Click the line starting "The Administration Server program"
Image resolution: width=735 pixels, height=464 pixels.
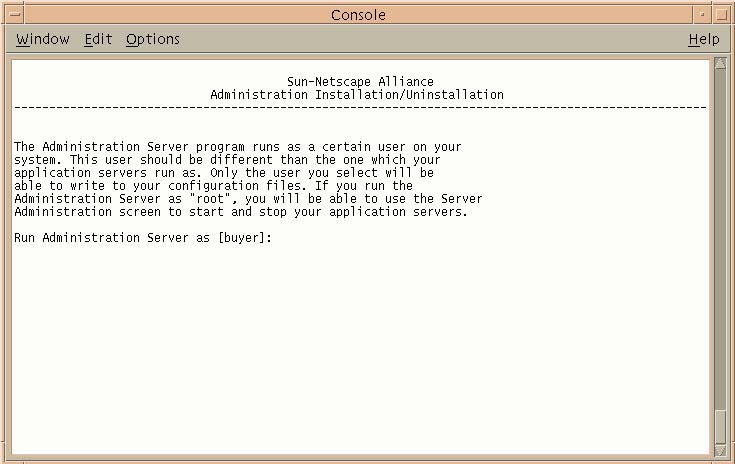(x=238, y=147)
